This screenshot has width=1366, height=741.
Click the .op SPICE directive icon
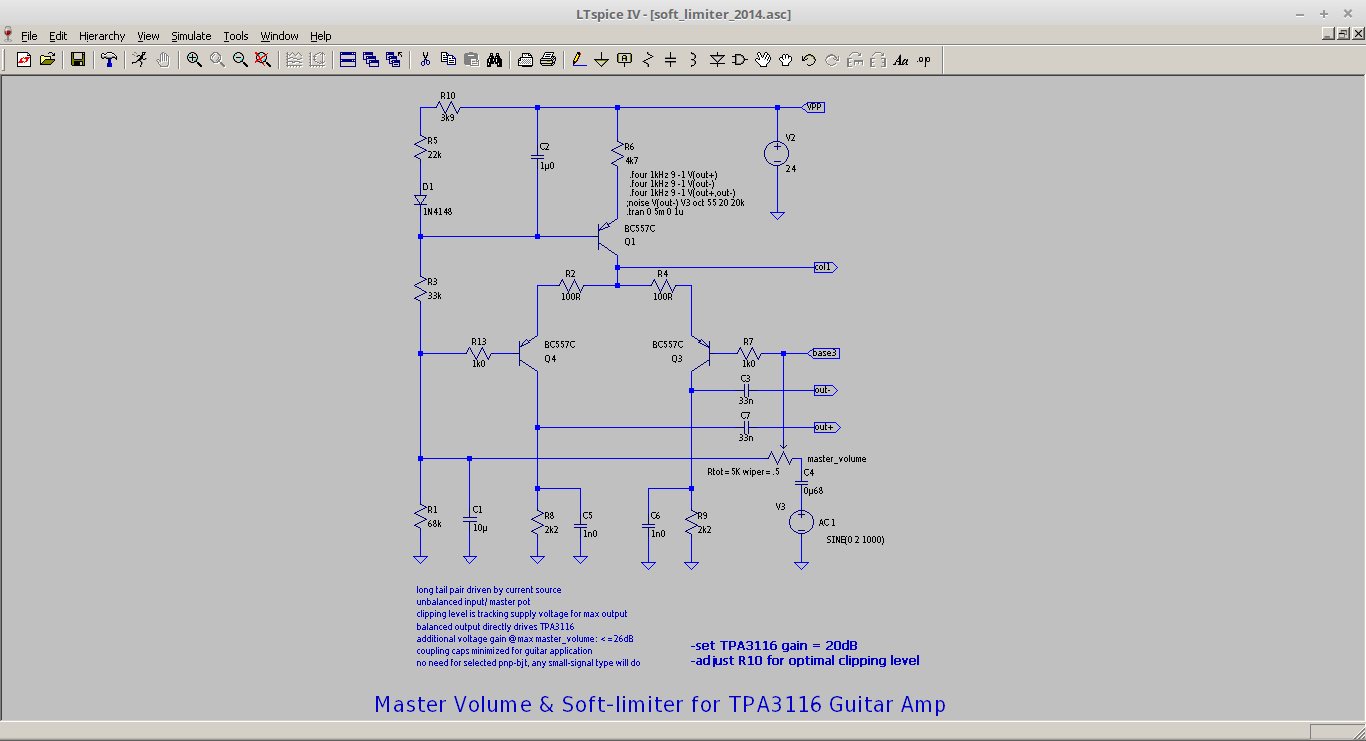pyautogui.click(x=924, y=60)
